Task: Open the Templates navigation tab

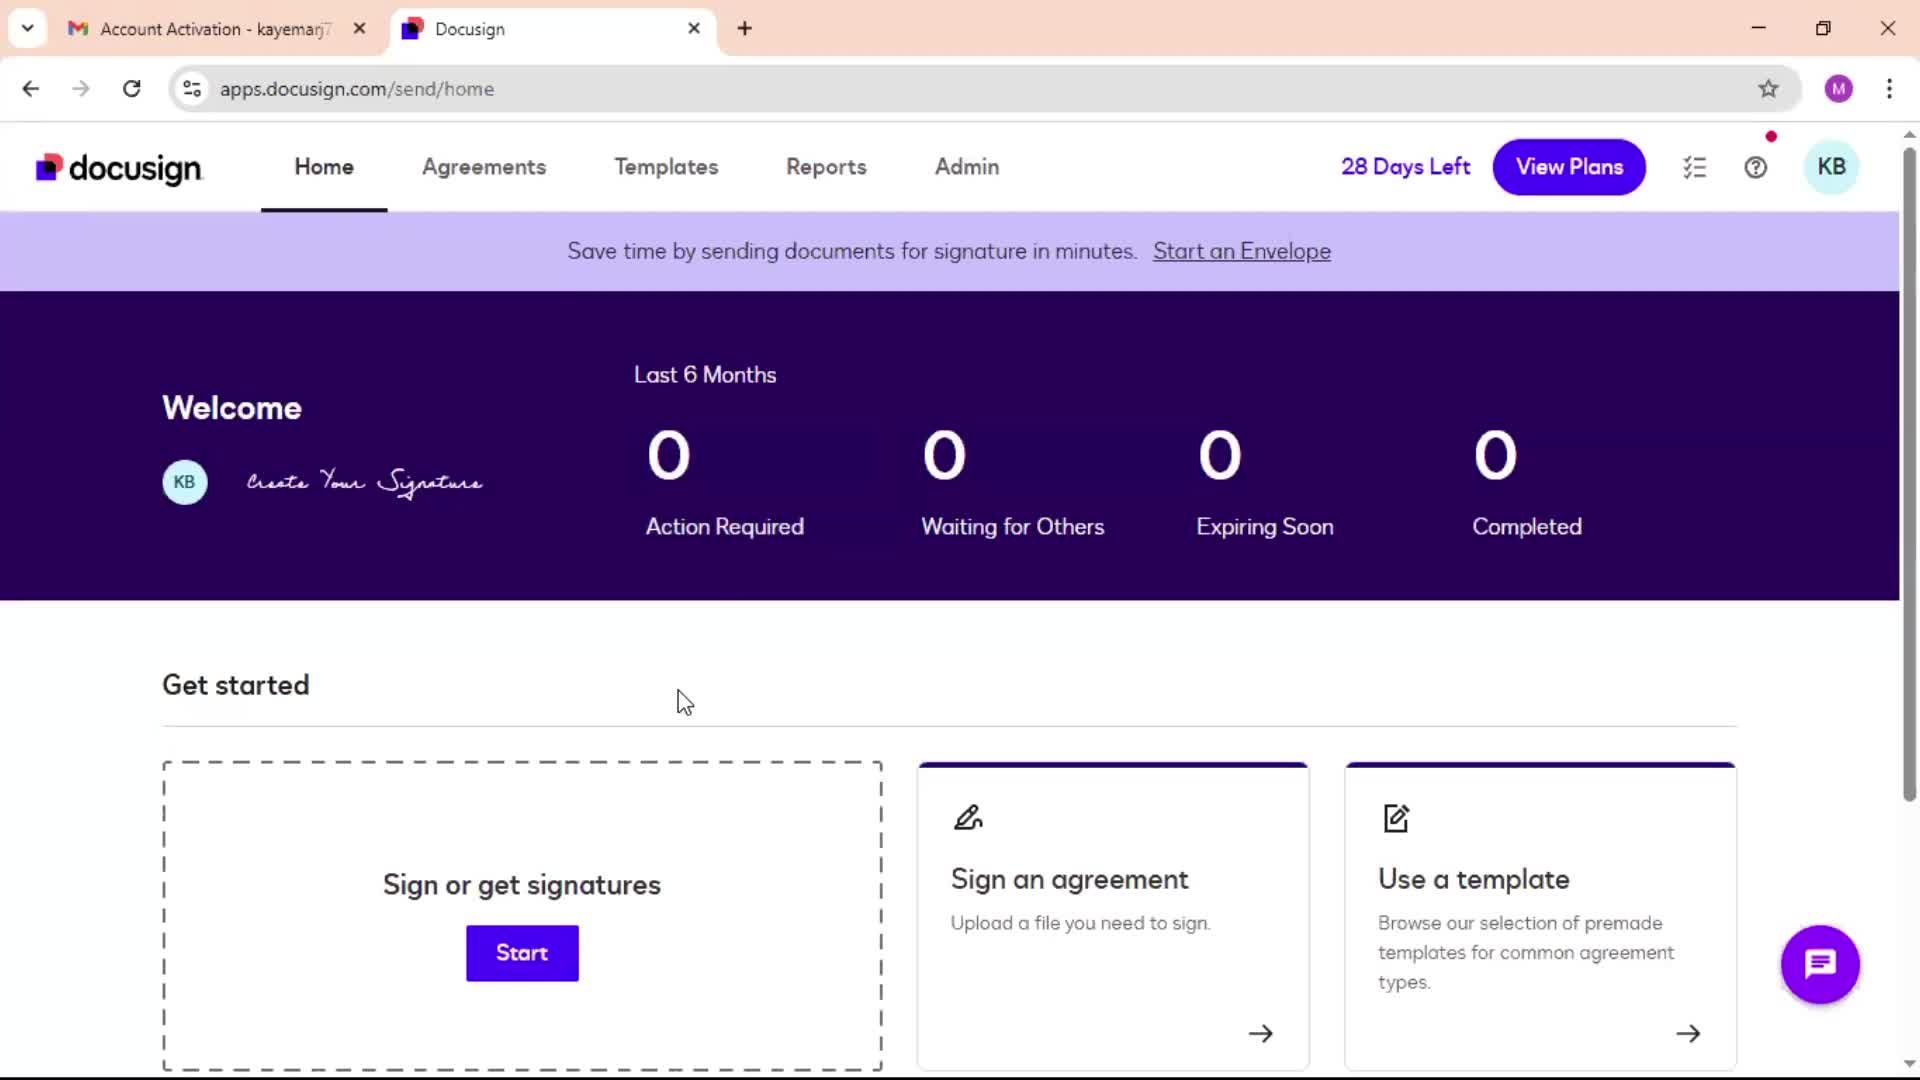Action: tap(666, 167)
